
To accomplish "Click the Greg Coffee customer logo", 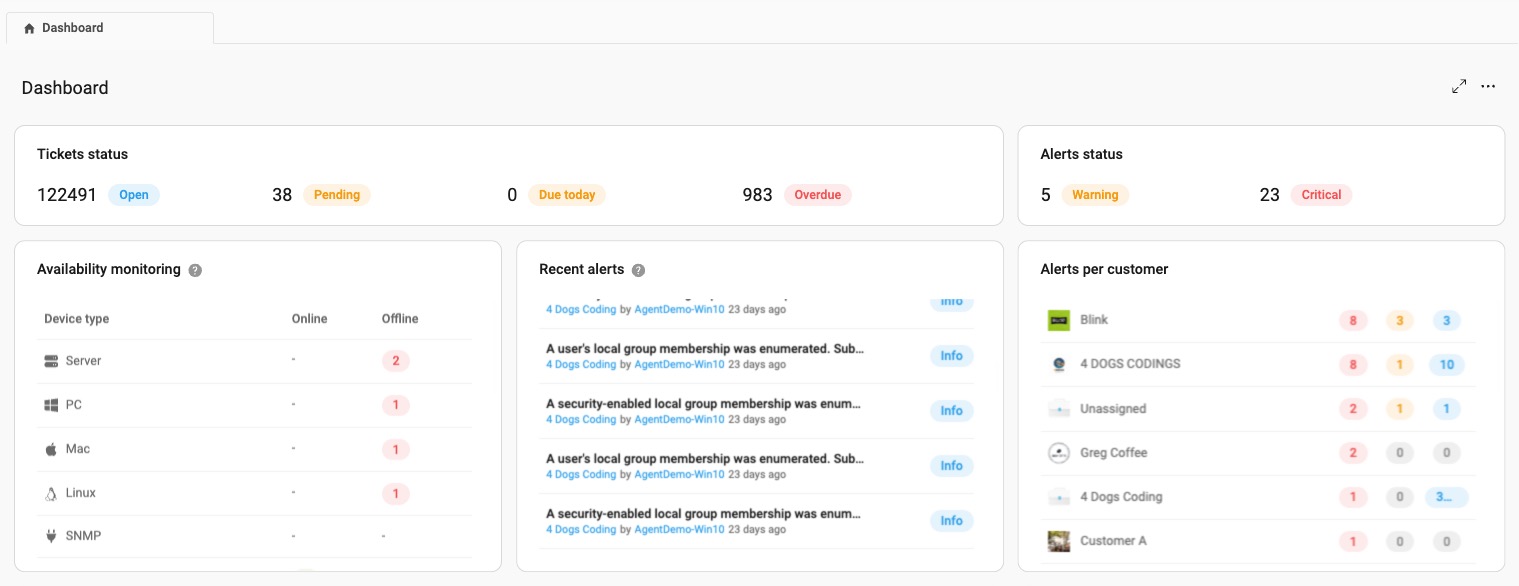I will pyautogui.click(x=1059, y=453).
